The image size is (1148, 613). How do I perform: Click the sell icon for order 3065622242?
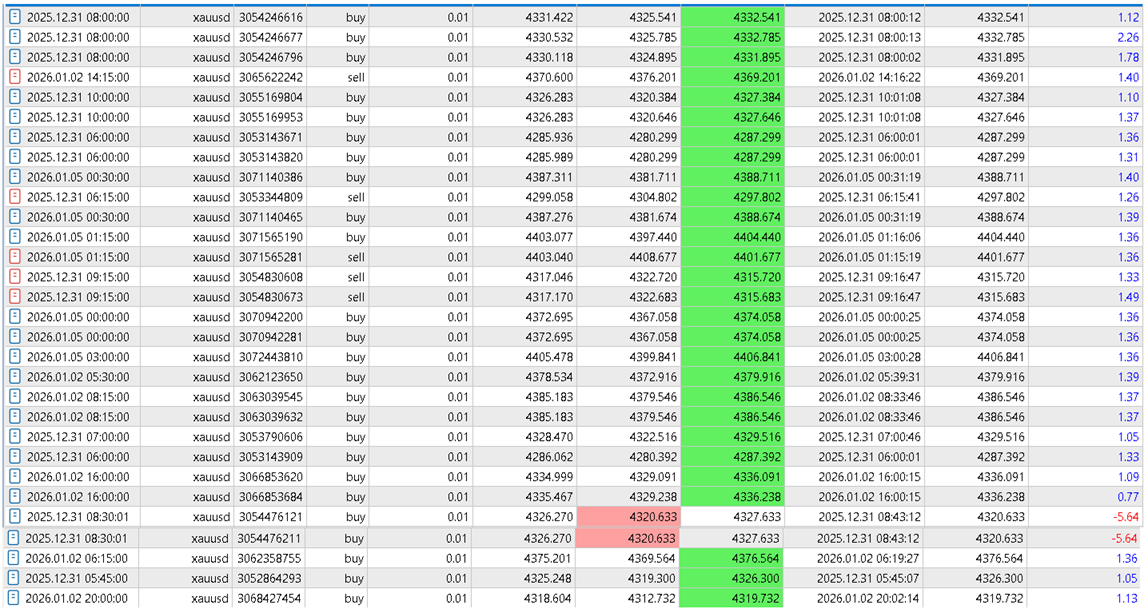[14, 77]
